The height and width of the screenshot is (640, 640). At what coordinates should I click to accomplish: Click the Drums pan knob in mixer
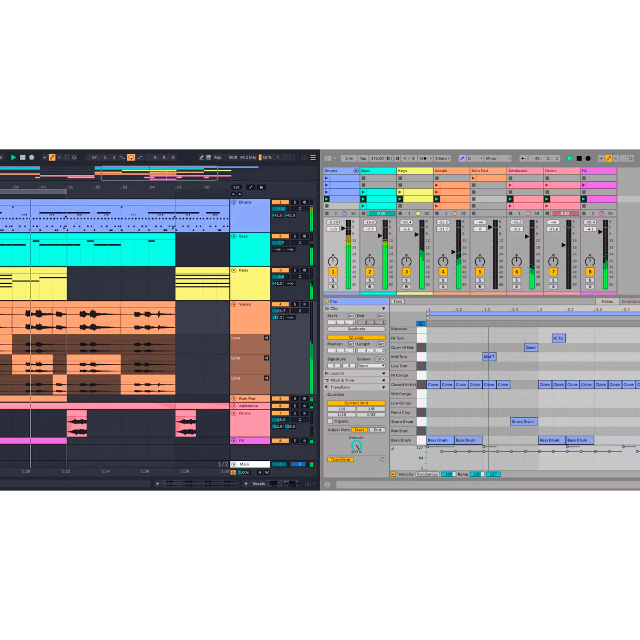(x=333, y=260)
